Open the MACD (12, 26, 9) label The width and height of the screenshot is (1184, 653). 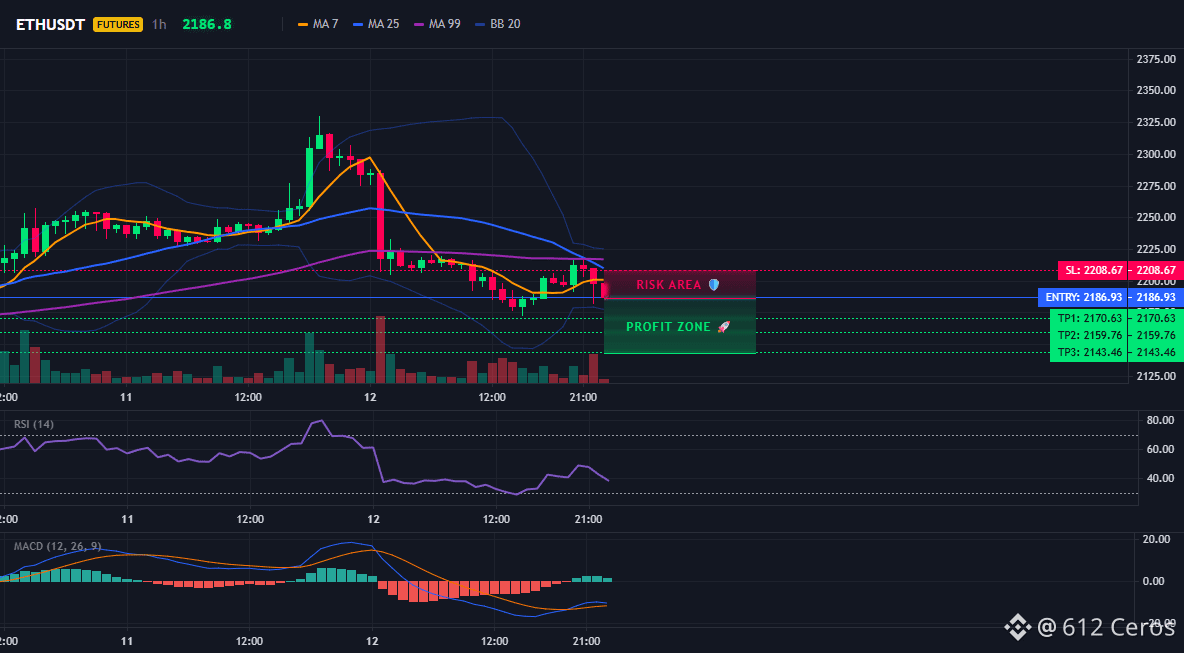click(57, 546)
